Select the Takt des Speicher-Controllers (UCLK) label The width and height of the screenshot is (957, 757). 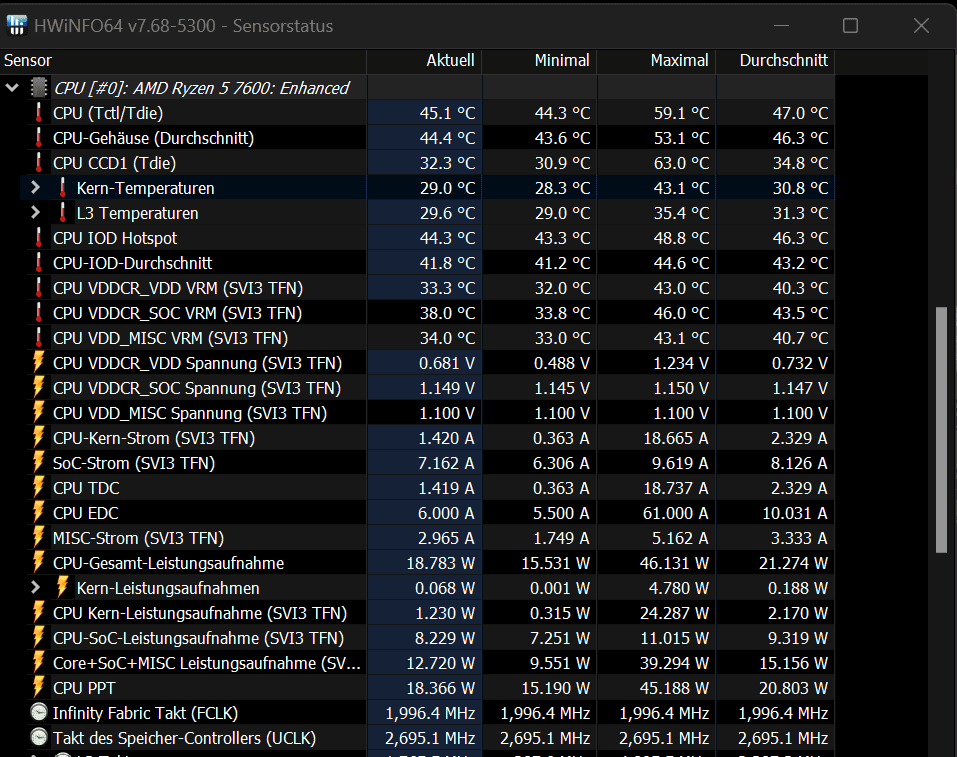tap(184, 738)
